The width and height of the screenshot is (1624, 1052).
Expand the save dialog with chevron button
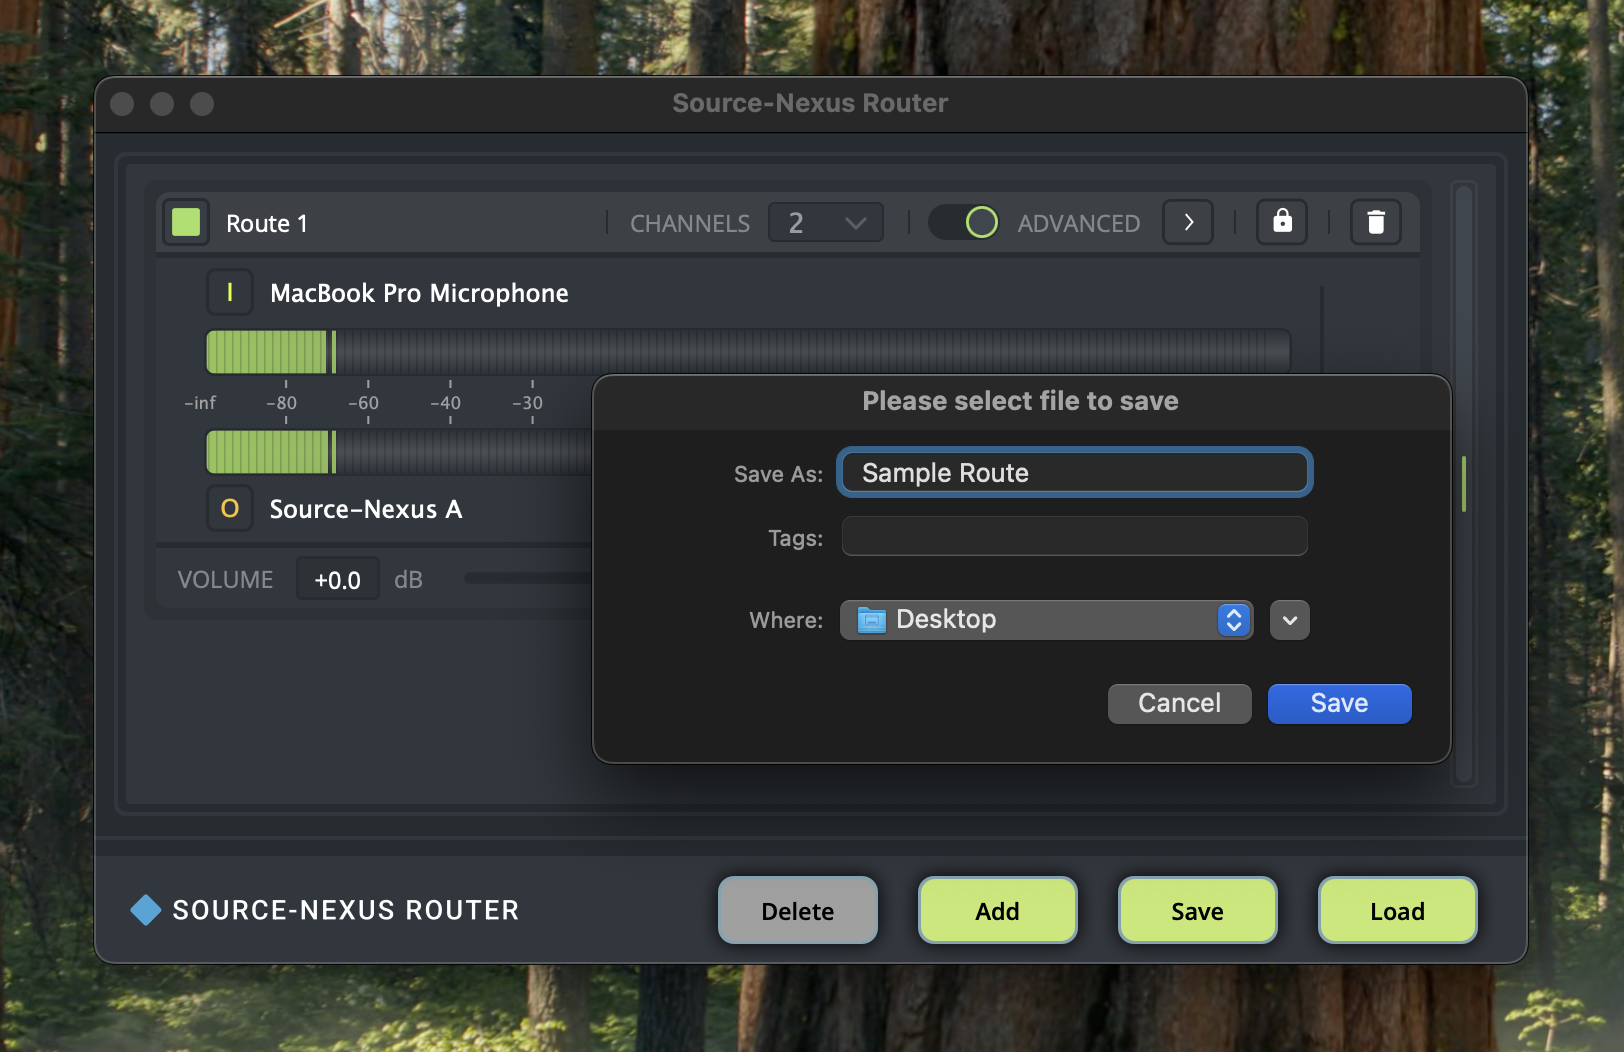click(x=1290, y=620)
